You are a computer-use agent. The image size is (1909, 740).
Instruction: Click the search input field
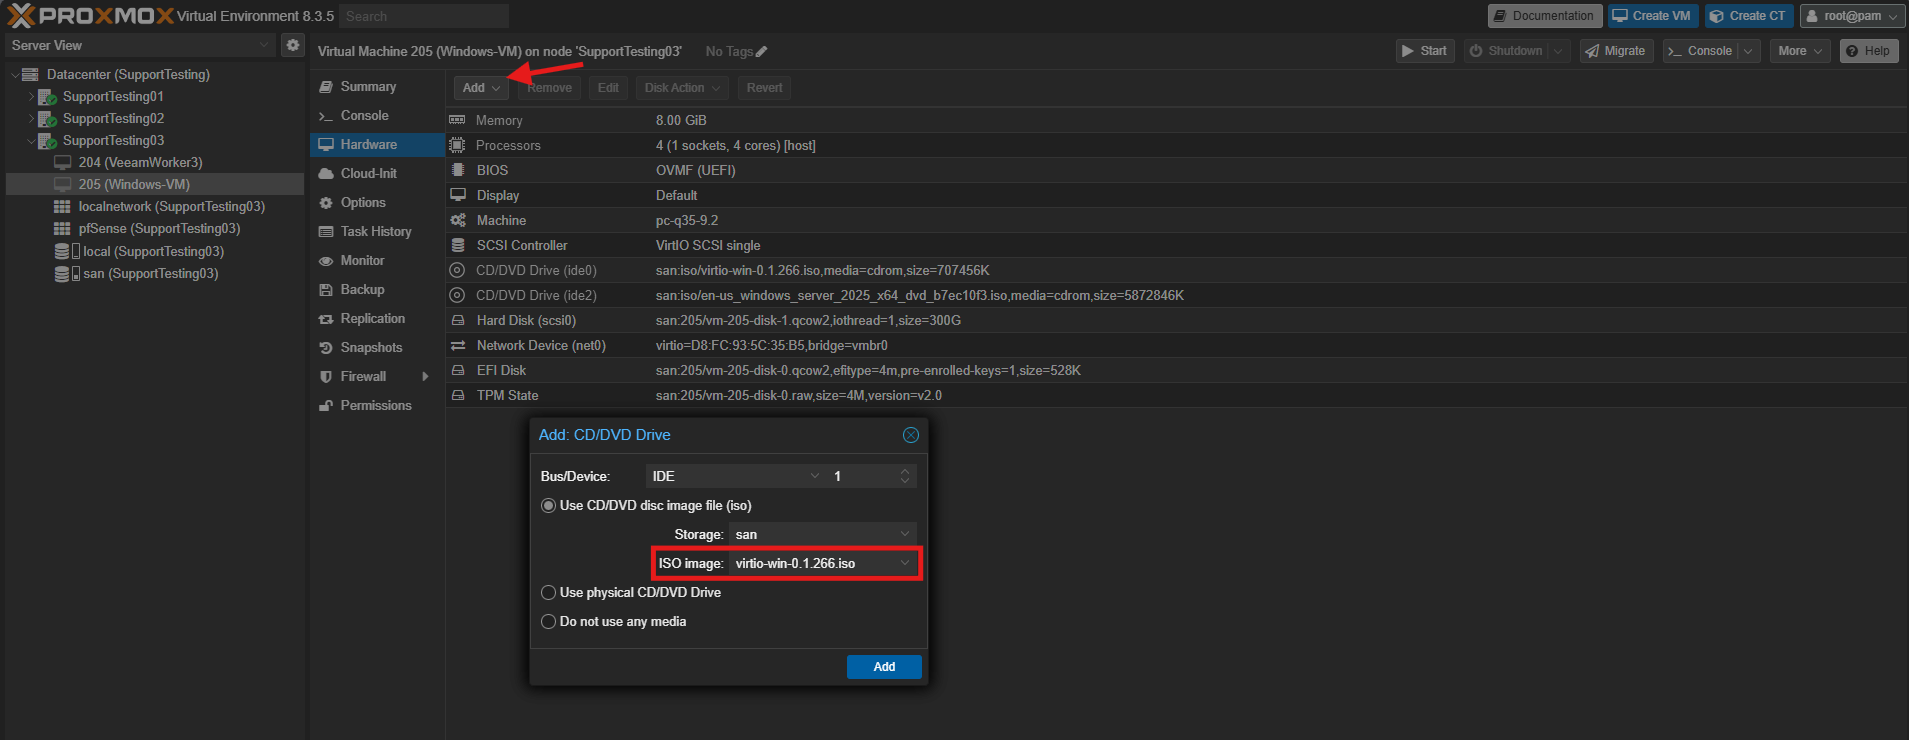pyautogui.click(x=424, y=16)
